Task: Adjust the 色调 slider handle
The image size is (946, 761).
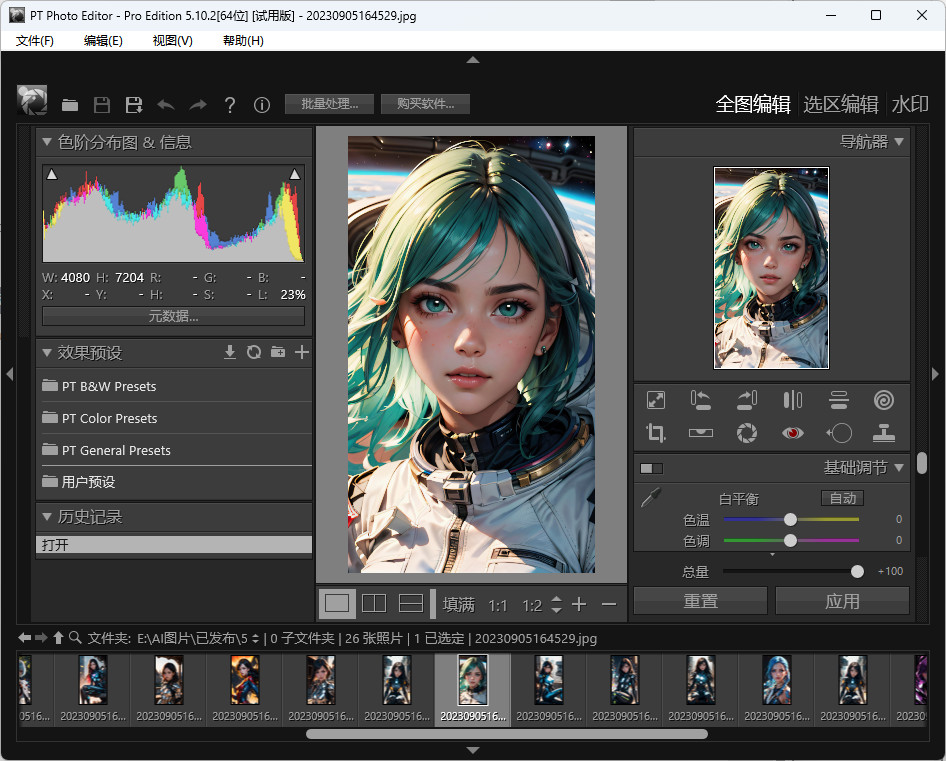Action: coord(790,540)
